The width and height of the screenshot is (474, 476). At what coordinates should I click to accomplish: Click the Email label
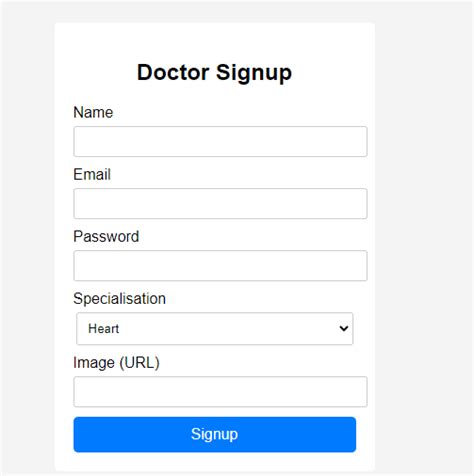point(92,174)
